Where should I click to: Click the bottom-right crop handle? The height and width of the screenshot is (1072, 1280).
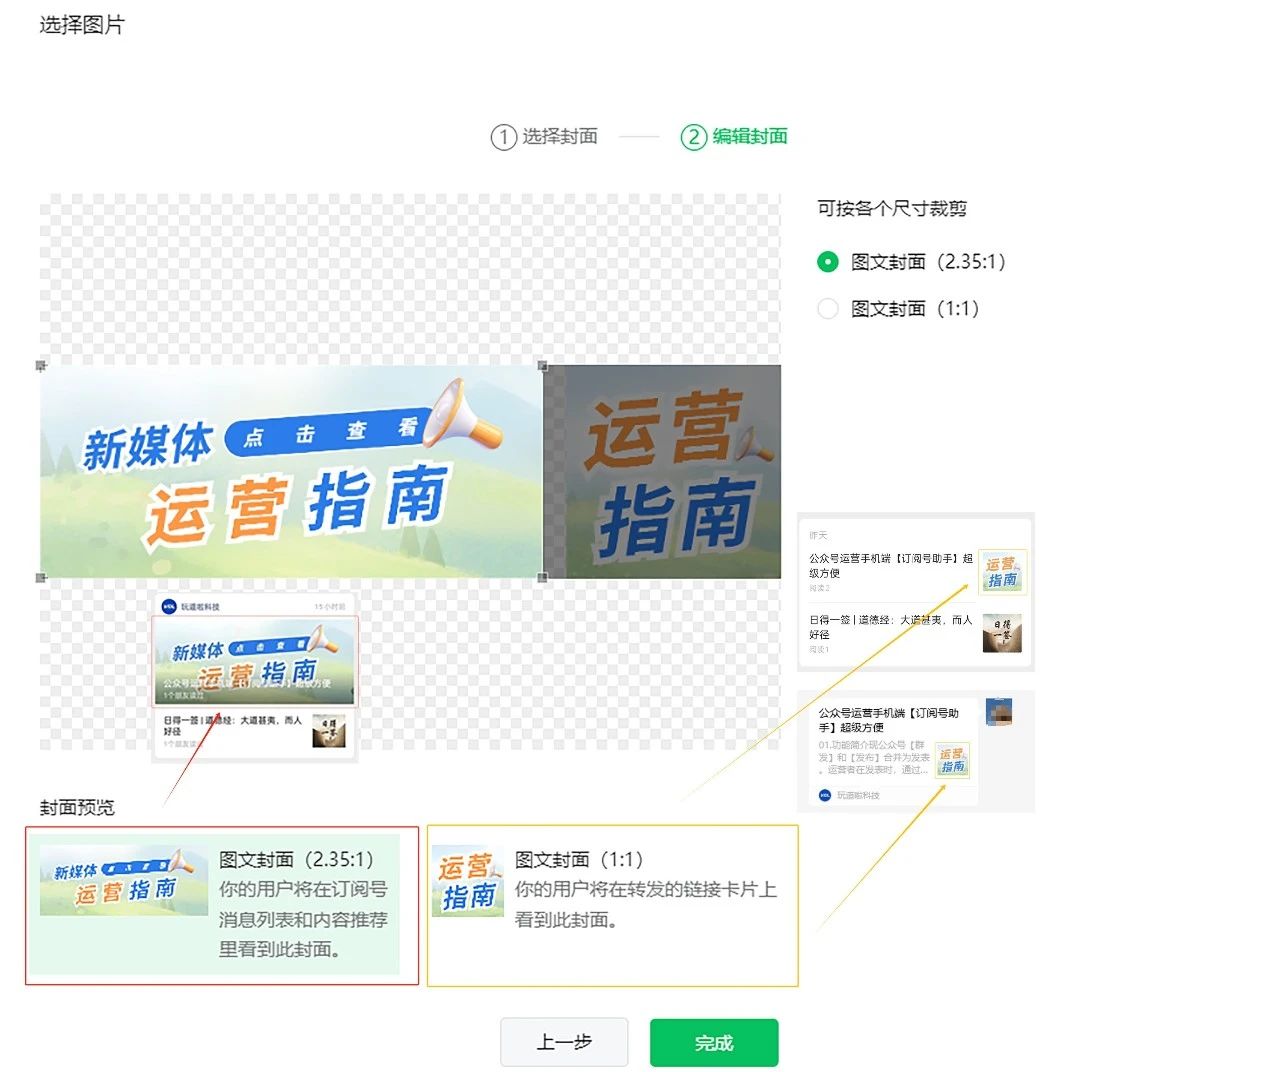[543, 578]
